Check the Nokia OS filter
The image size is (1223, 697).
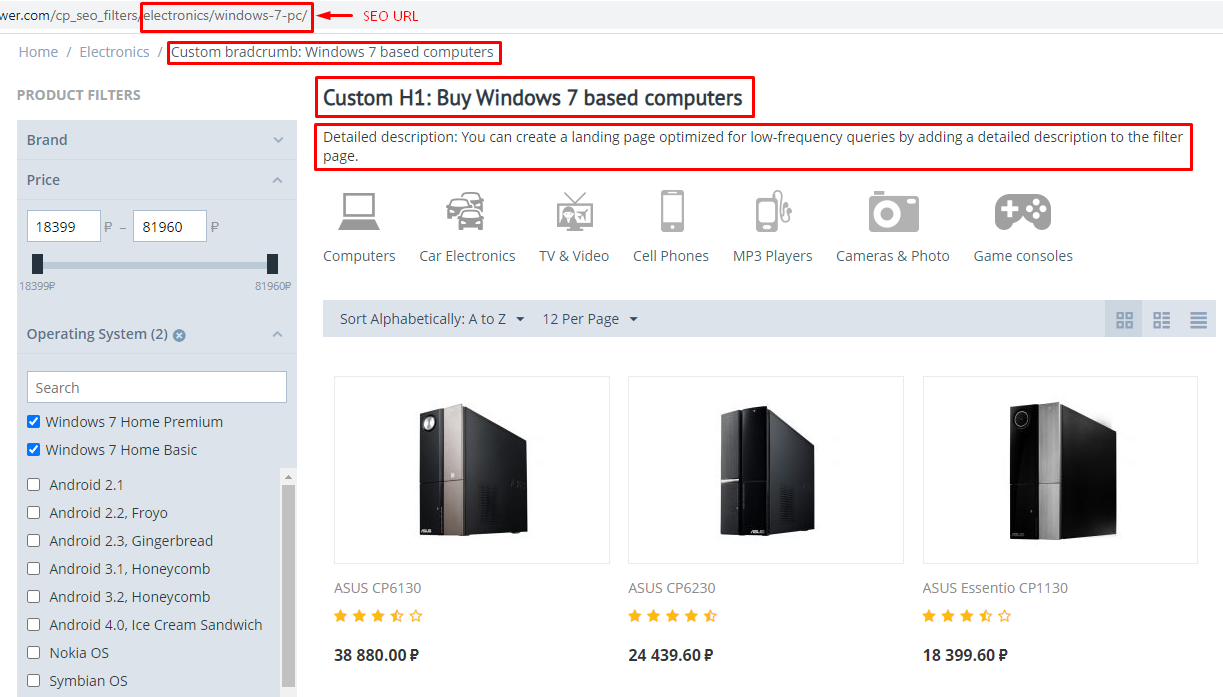[x=33, y=653]
